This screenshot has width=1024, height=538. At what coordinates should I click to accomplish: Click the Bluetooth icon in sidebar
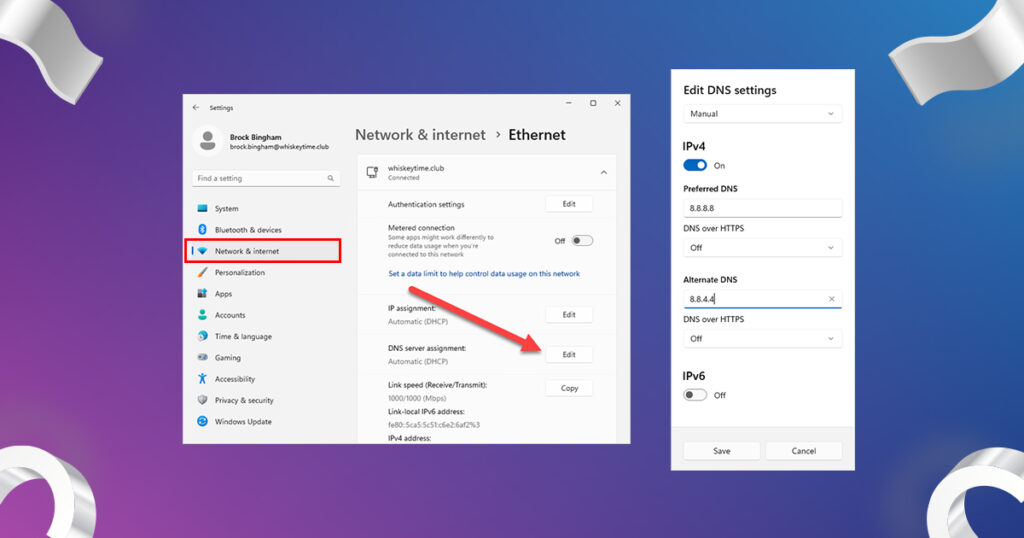pyautogui.click(x=202, y=230)
